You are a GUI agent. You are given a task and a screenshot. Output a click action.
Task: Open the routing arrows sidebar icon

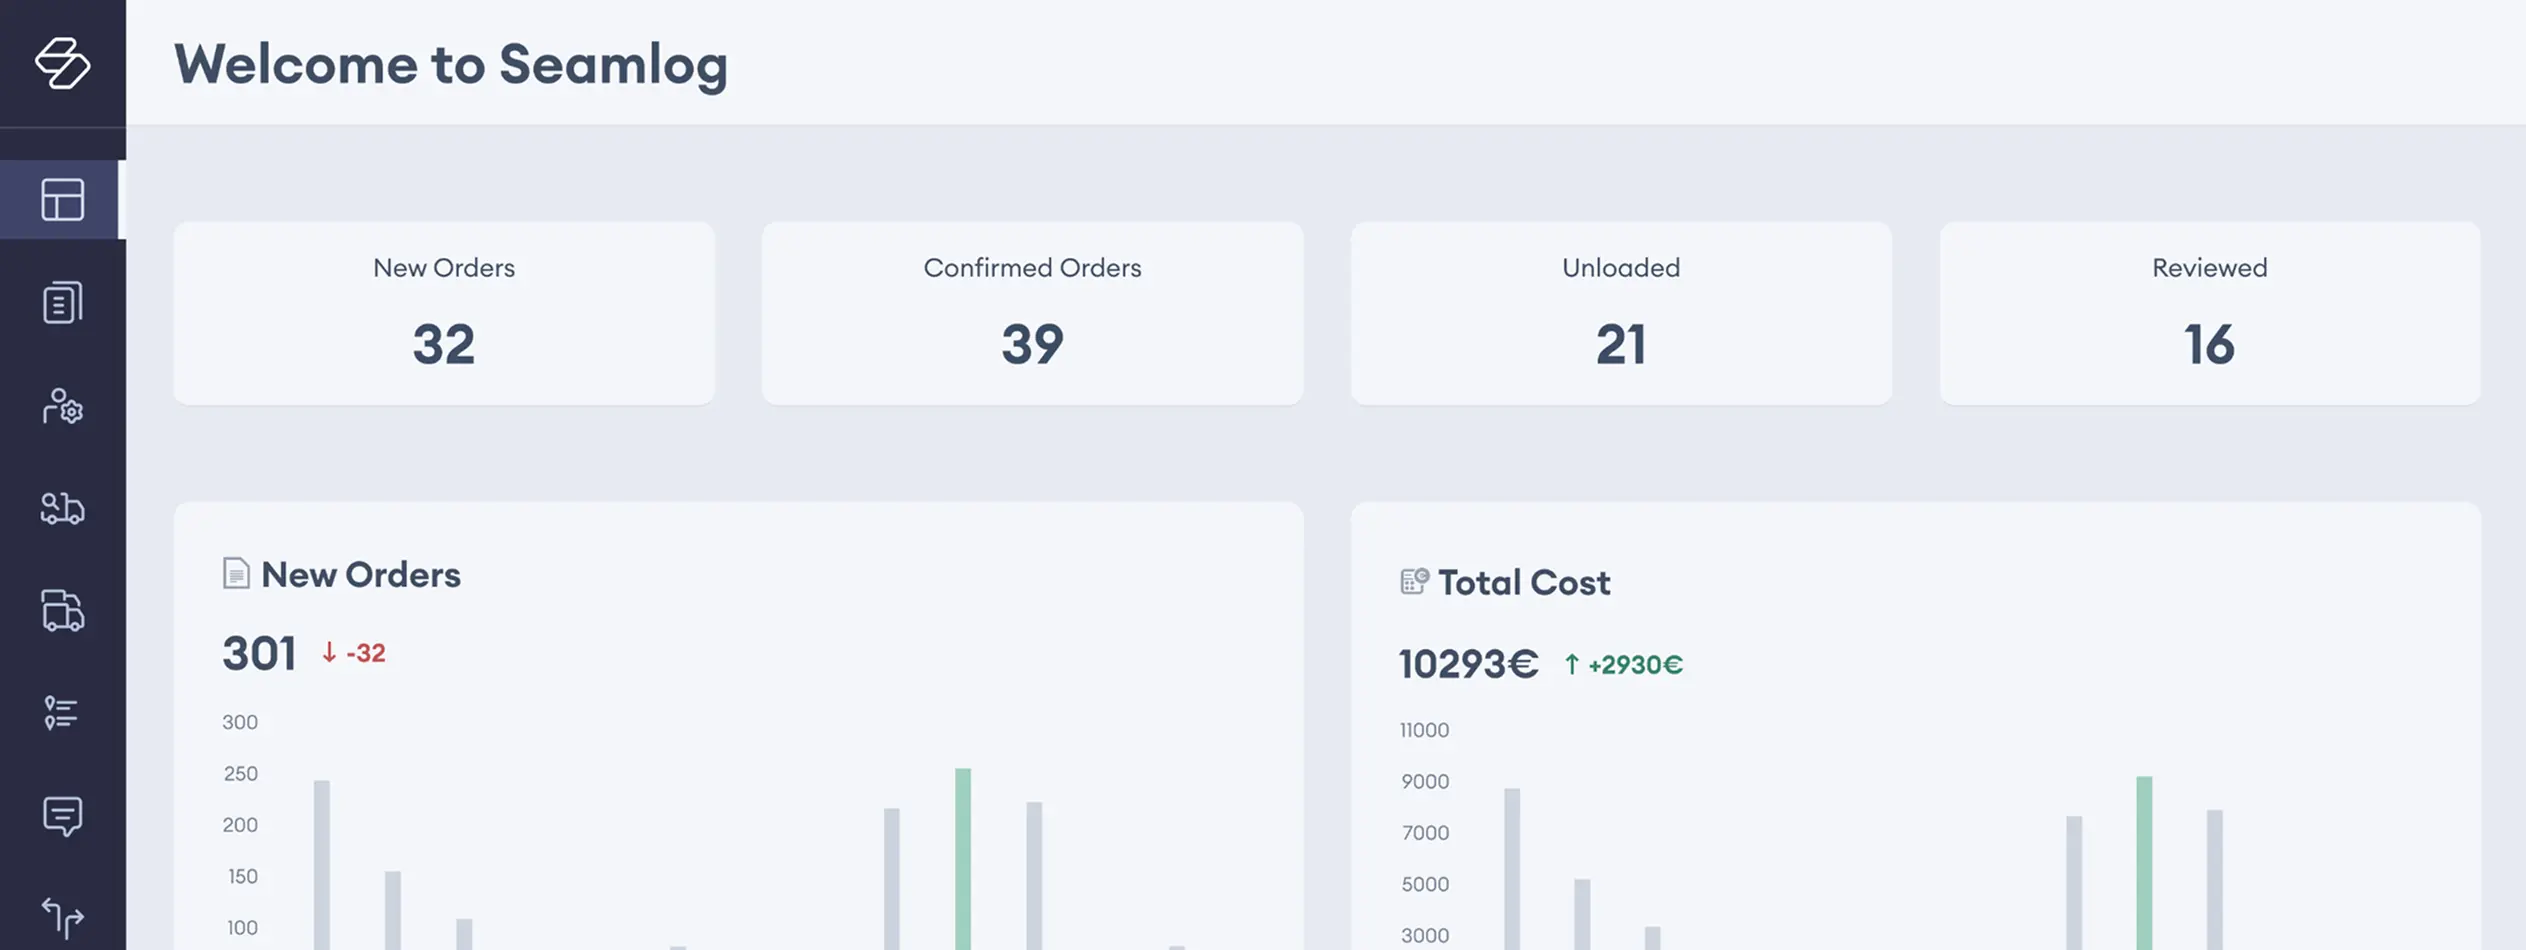62,917
